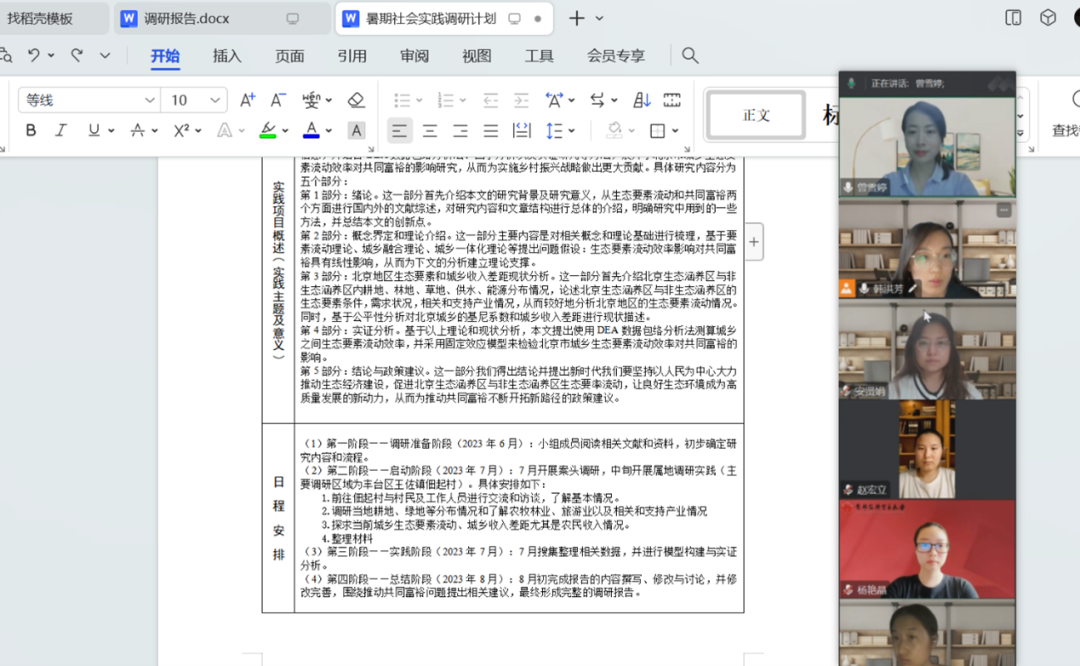This screenshot has height=666, width=1080.
Task: Toggle italic formatting
Action: [x=61, y=130]
